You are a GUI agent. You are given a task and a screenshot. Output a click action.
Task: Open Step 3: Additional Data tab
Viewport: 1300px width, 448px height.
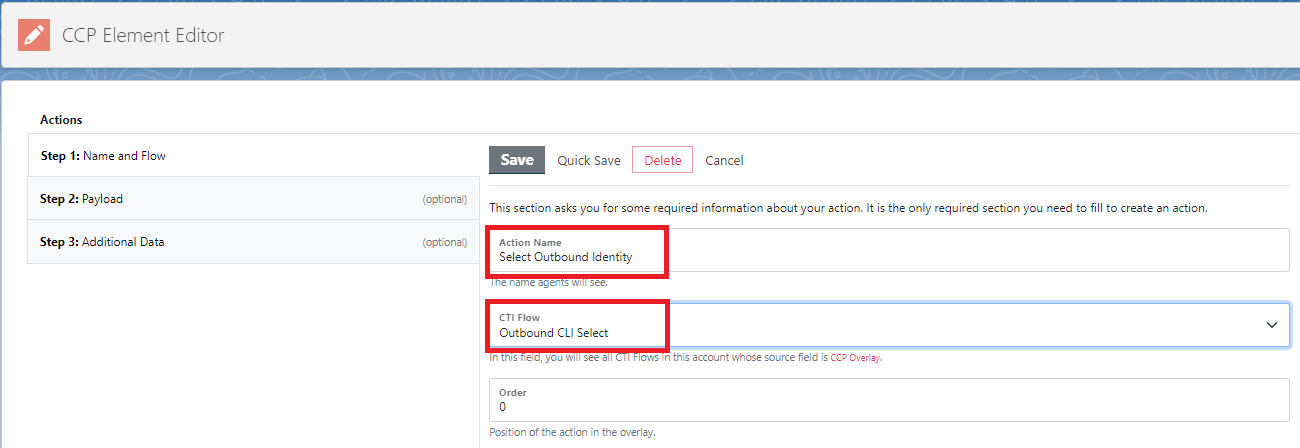tap(254, 242)
